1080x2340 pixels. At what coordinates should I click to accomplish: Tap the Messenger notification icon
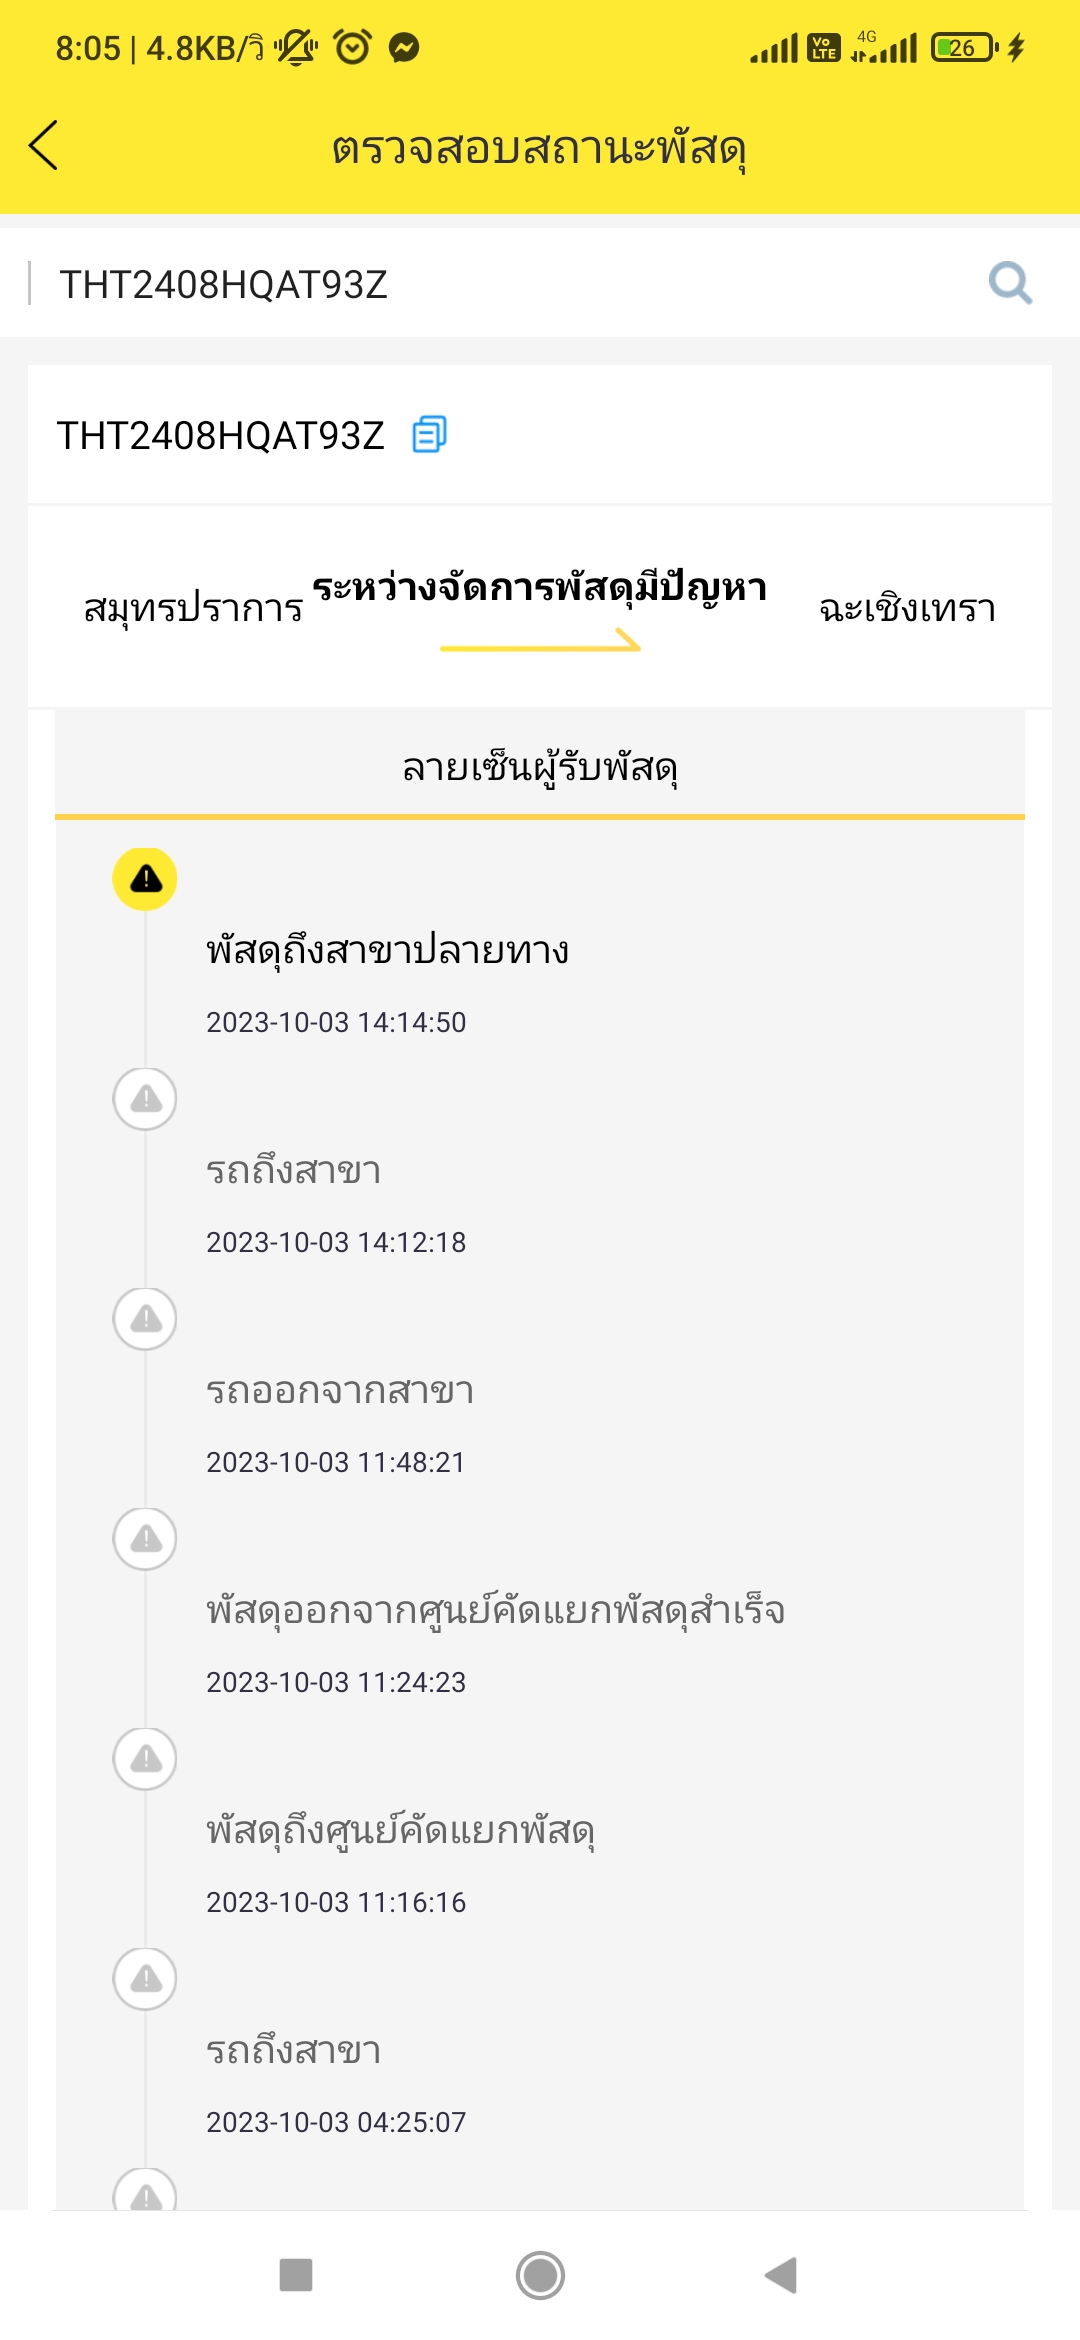click(404, 48)
